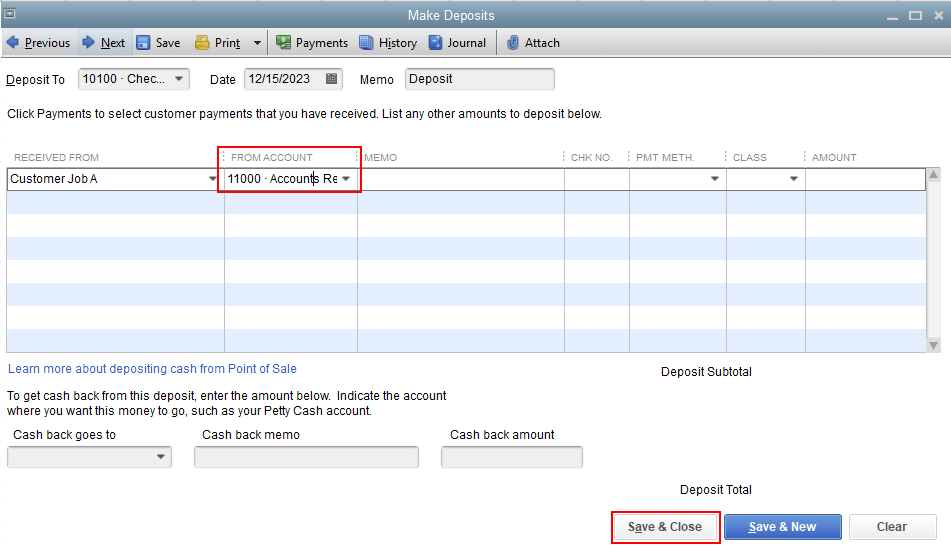Clear the deposit form

click(x=893, y=526)
